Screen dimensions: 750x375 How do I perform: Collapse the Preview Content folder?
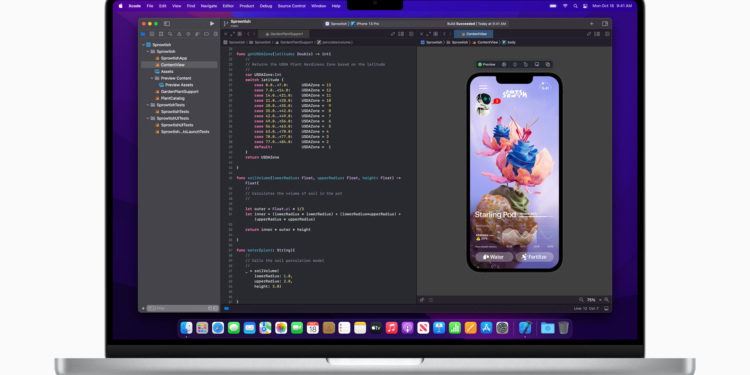click(152, 78)
